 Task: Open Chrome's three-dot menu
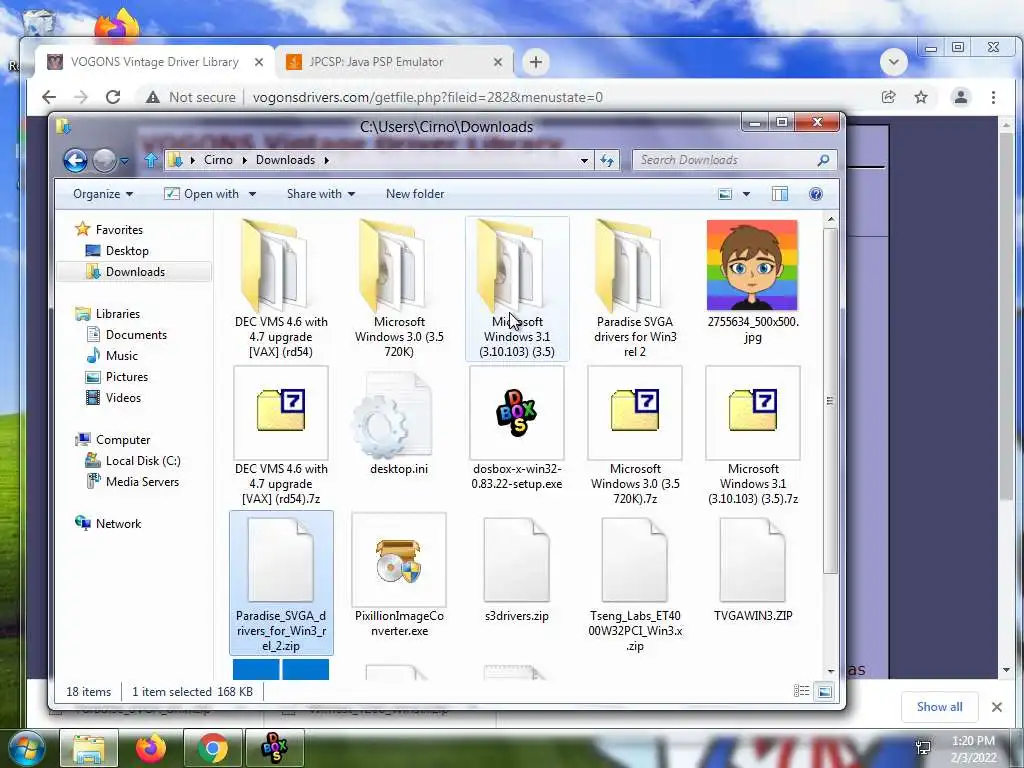(993, 97)
